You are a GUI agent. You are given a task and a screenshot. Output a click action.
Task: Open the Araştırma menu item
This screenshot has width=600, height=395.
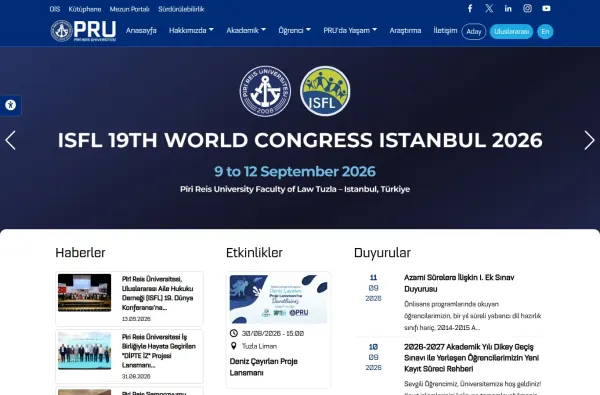pos(405,30)
